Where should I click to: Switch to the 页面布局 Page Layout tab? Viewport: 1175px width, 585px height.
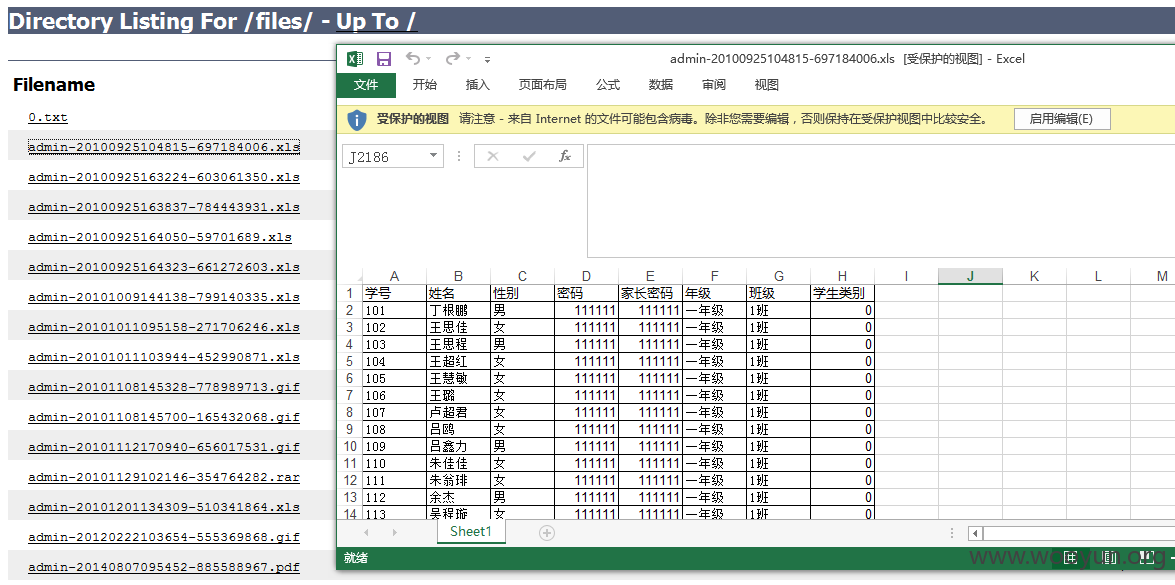point(543,85)
